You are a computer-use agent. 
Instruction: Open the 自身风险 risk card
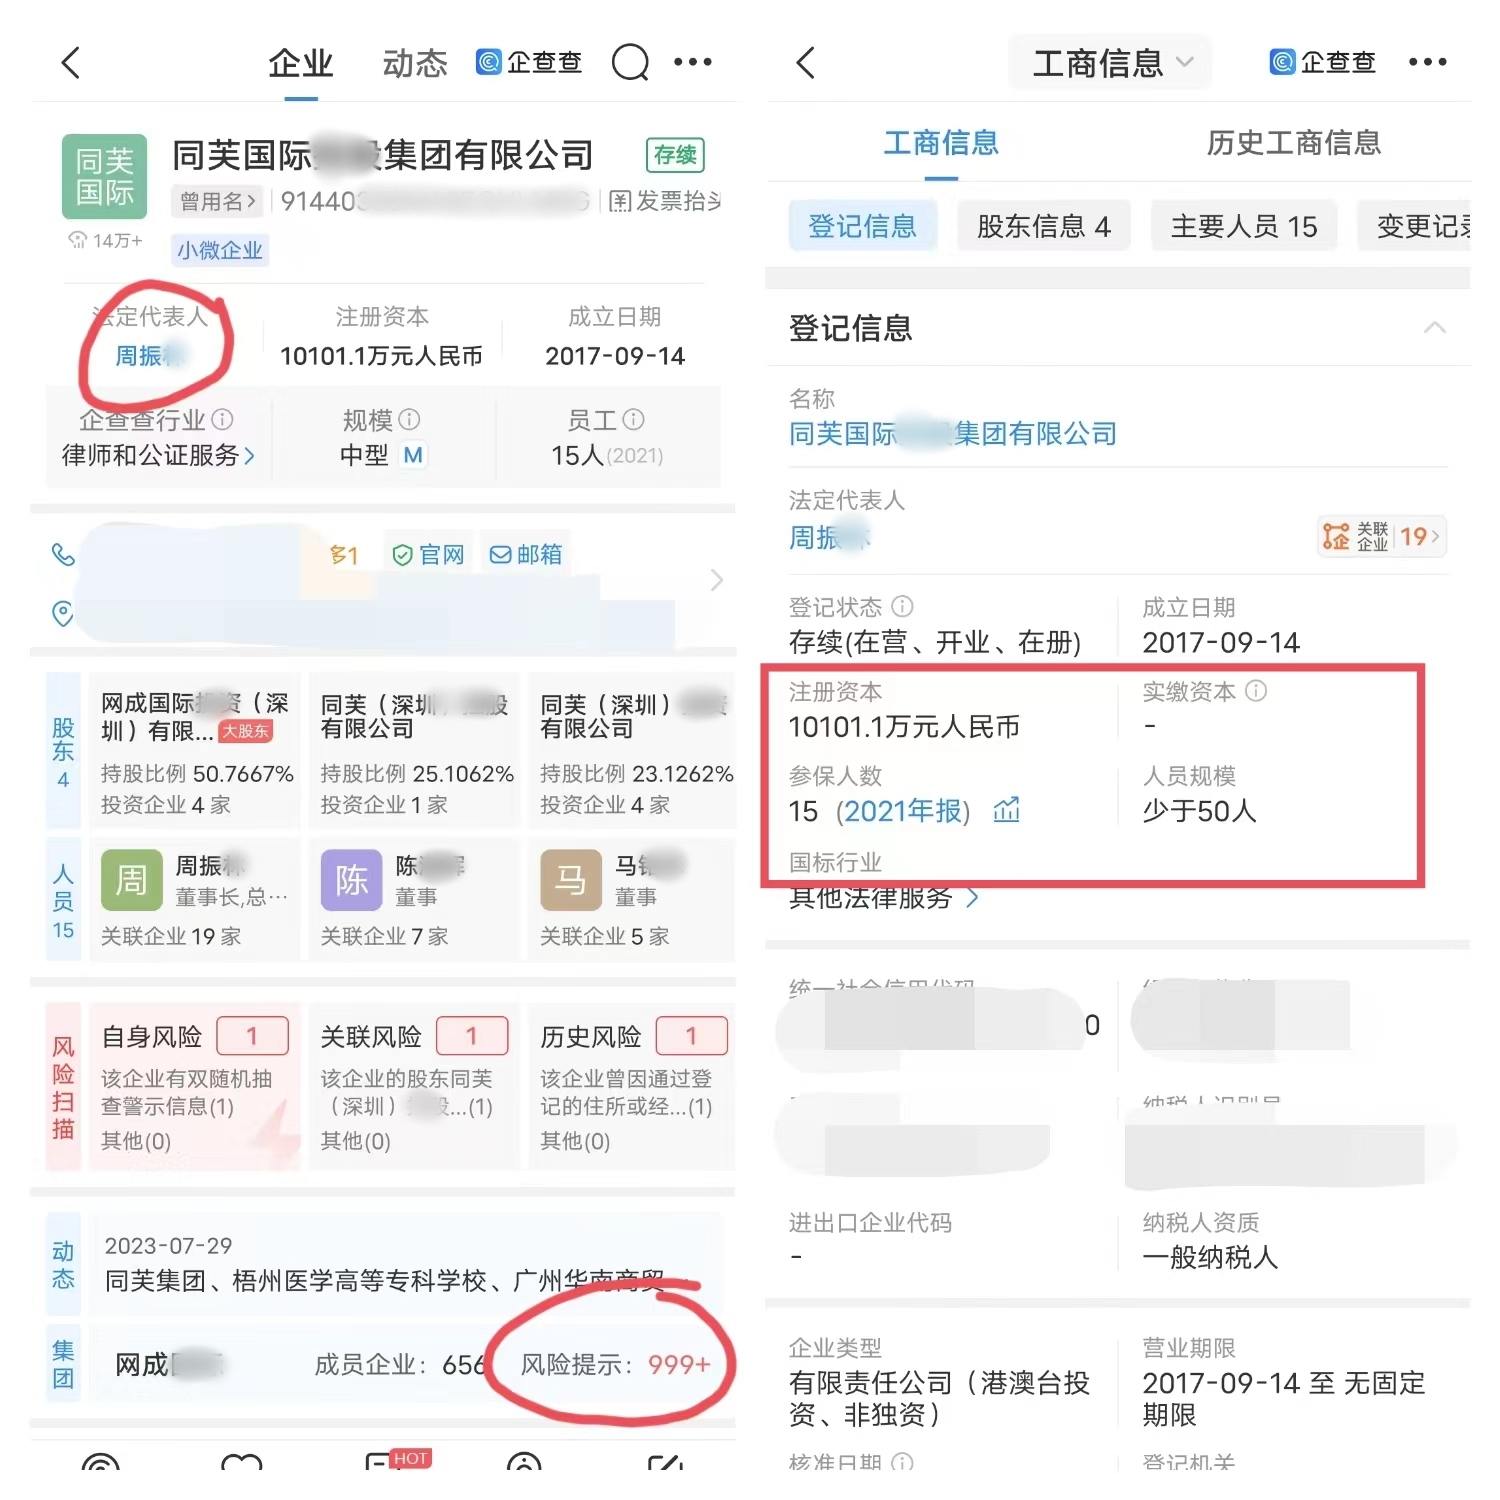(x=195, y=1086)
